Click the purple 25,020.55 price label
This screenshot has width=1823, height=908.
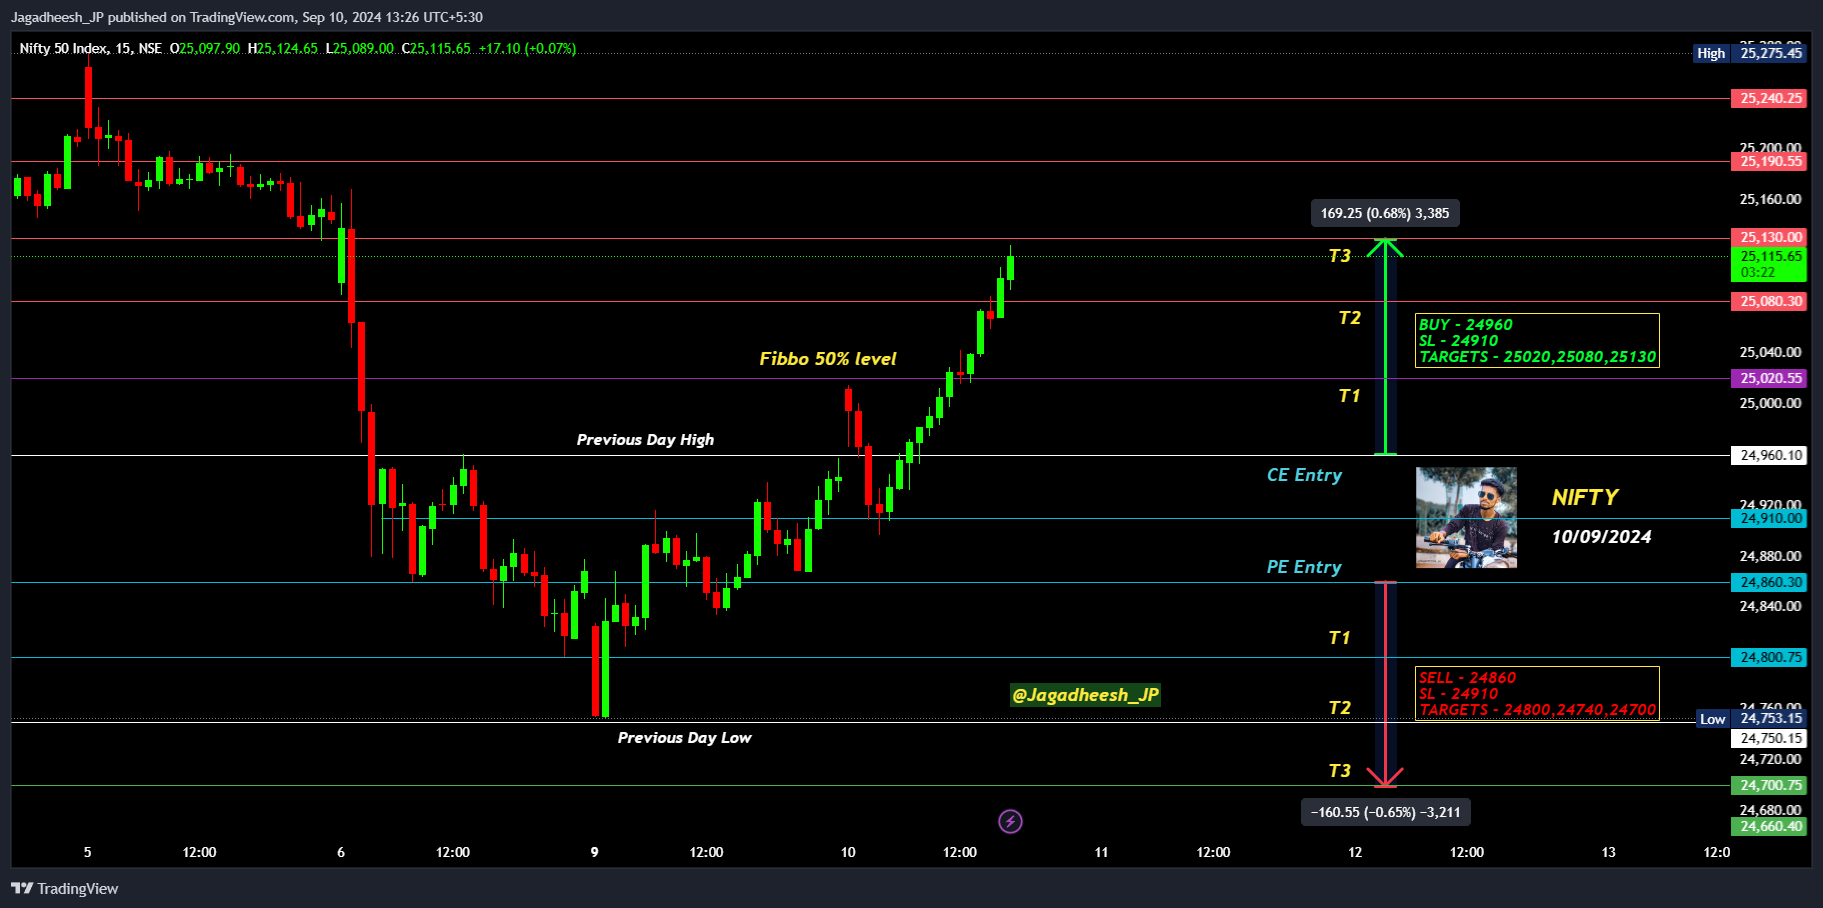[x=1768, y=378]
